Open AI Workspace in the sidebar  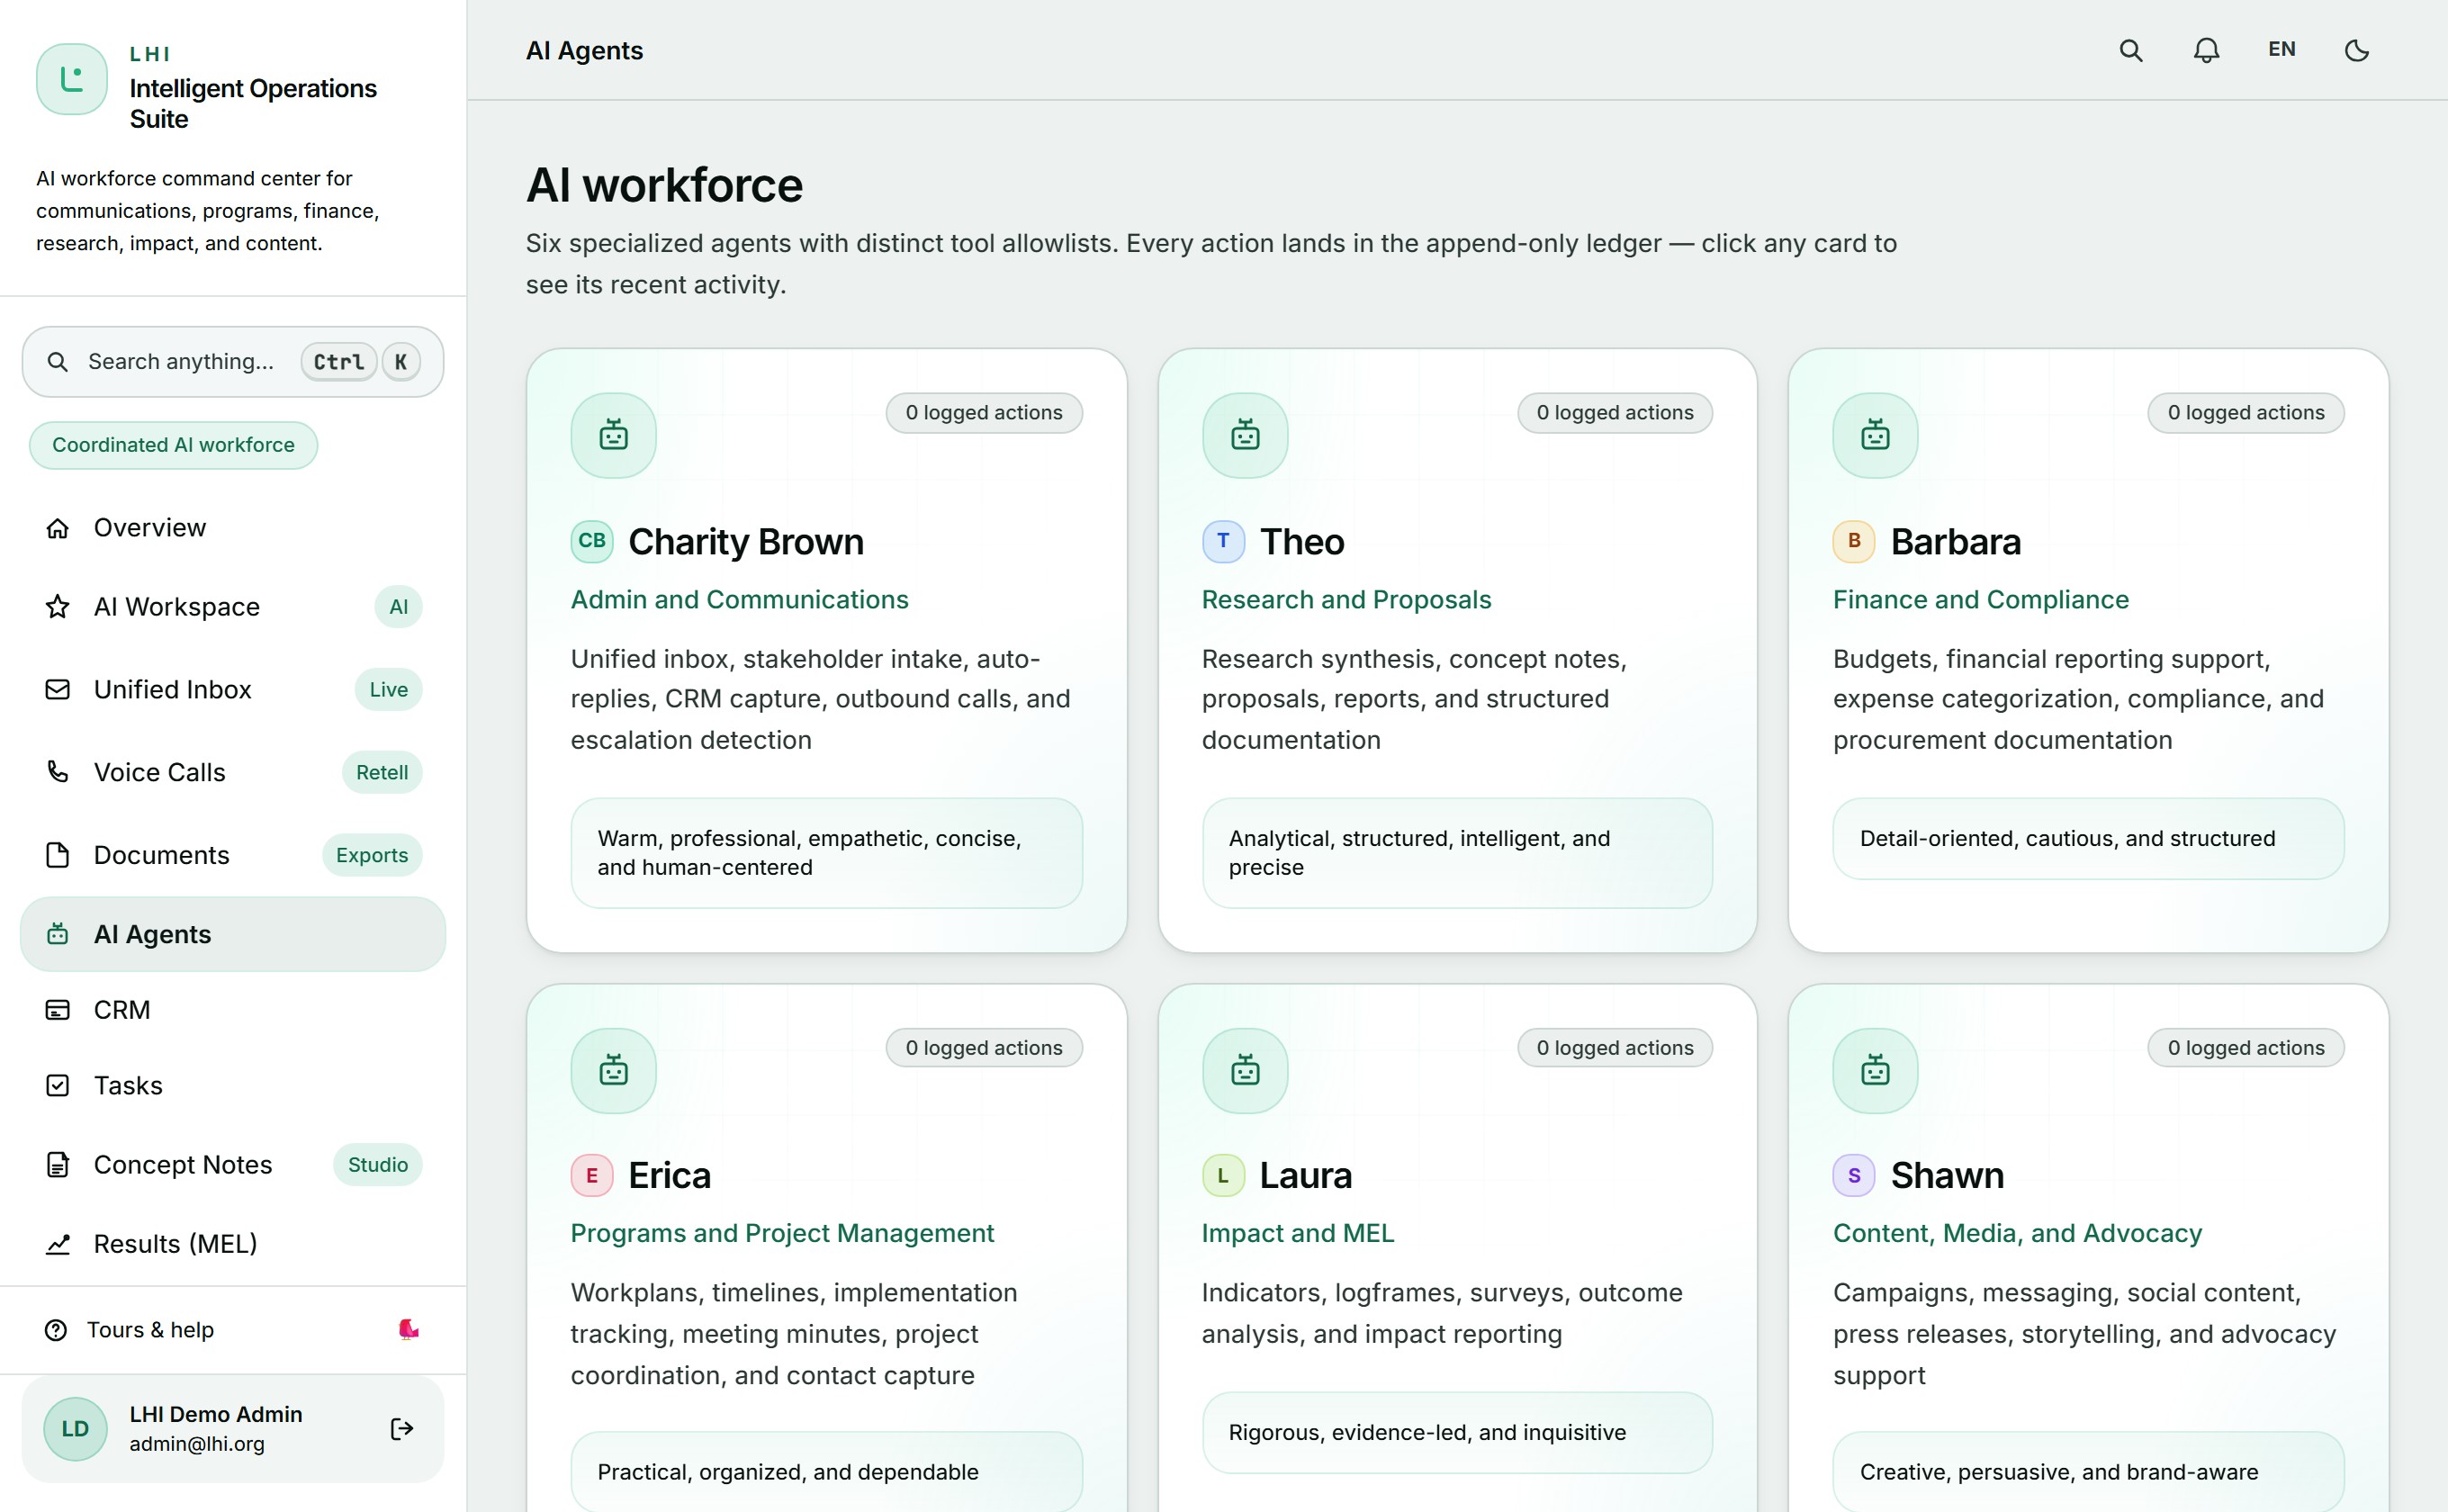[x=233, y=606]
